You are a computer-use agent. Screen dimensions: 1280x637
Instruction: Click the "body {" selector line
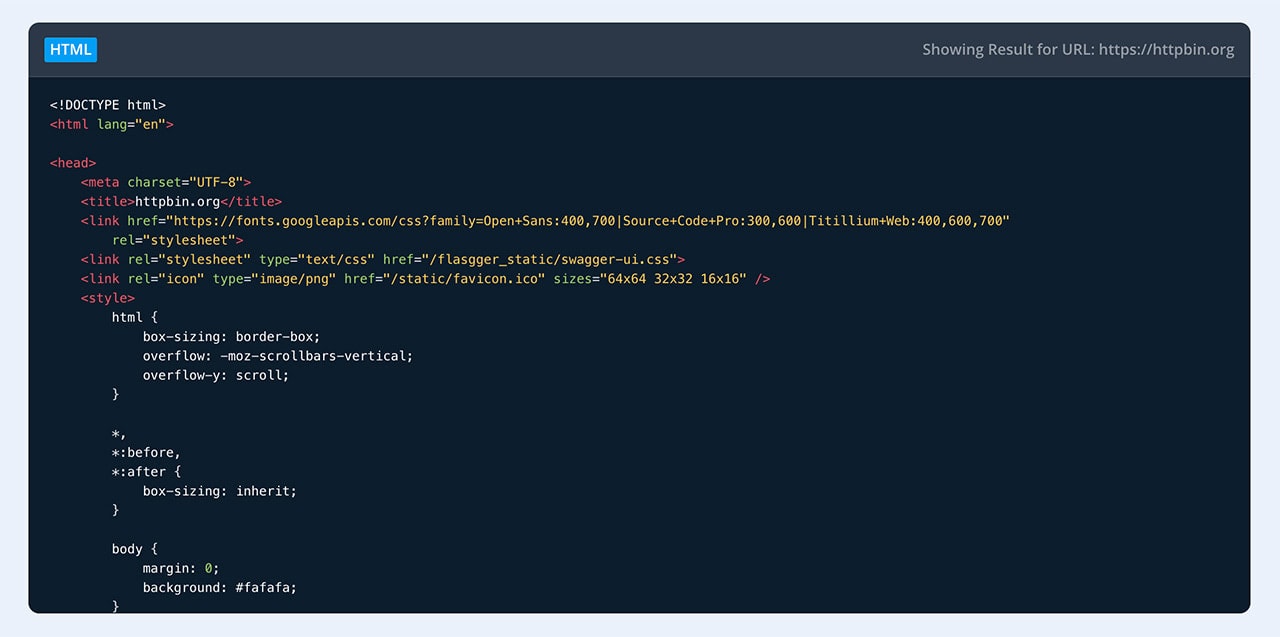[x=135, y=549]
